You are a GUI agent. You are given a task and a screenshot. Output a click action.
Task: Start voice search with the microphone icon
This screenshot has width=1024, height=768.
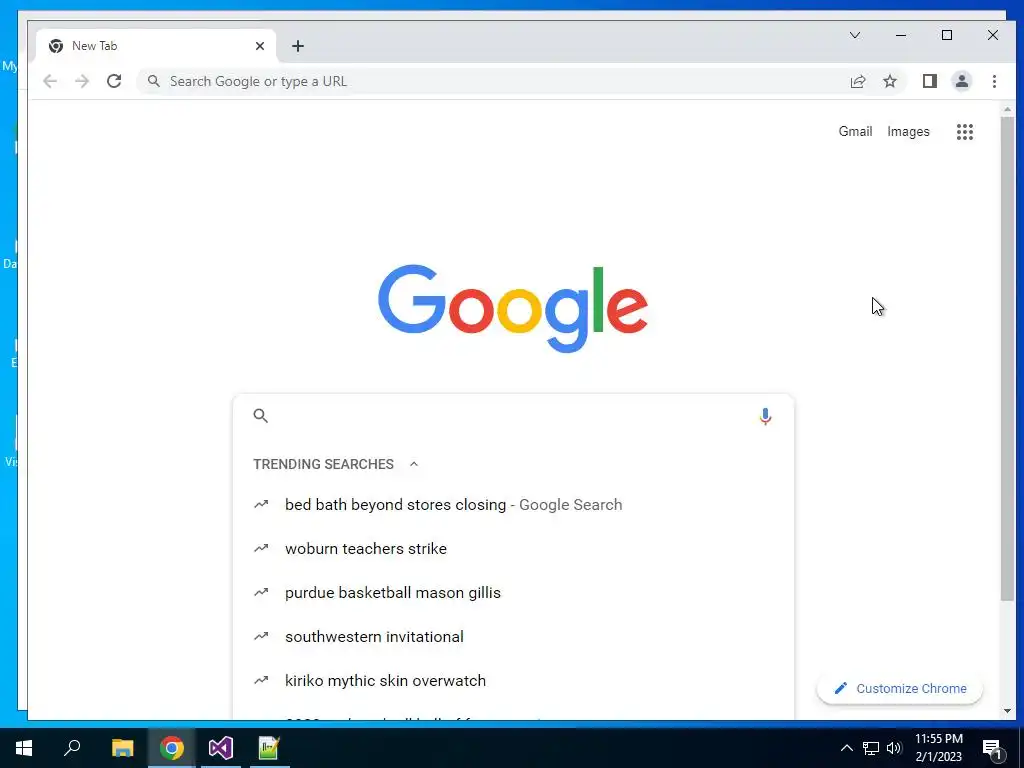pos(765,416)
